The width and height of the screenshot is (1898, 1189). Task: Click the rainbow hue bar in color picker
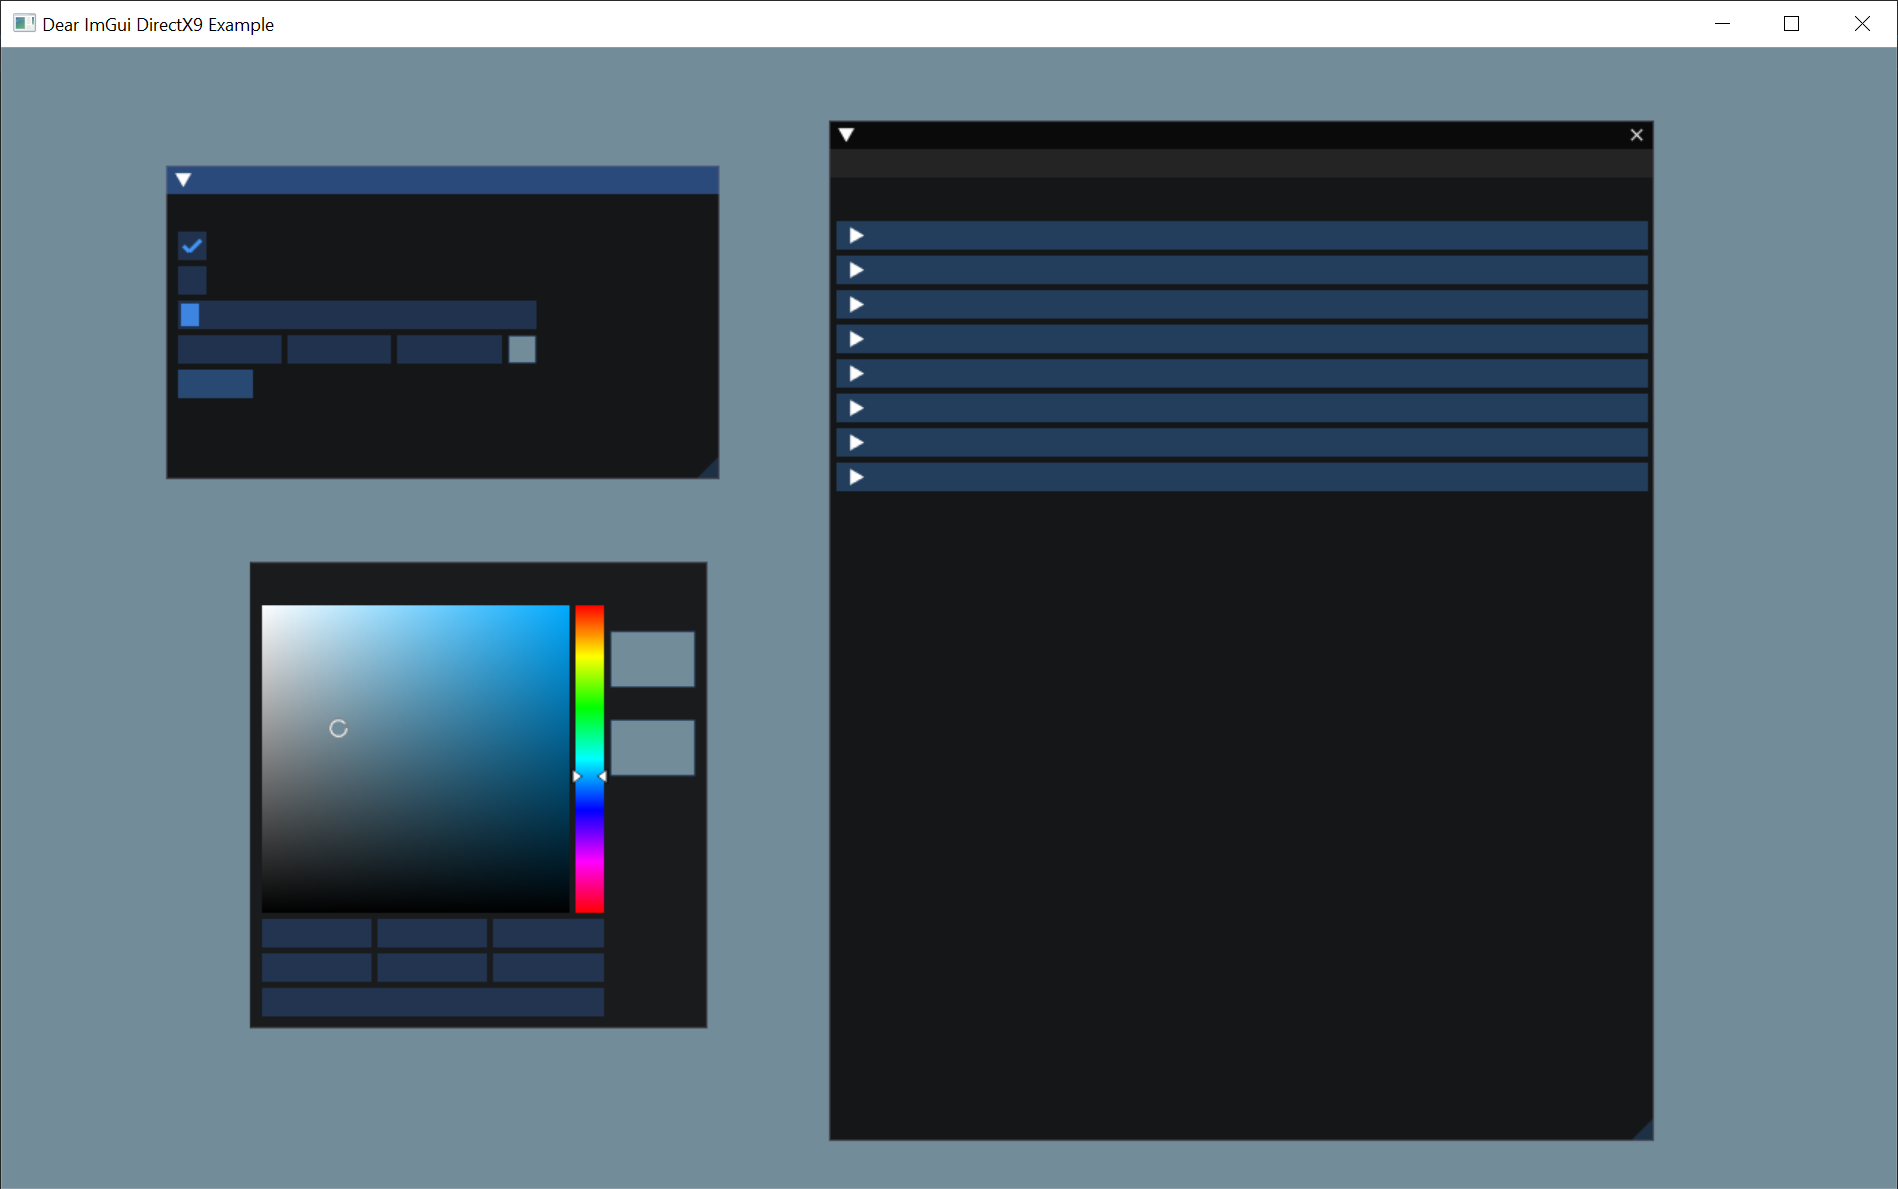(x=589, y=759)
